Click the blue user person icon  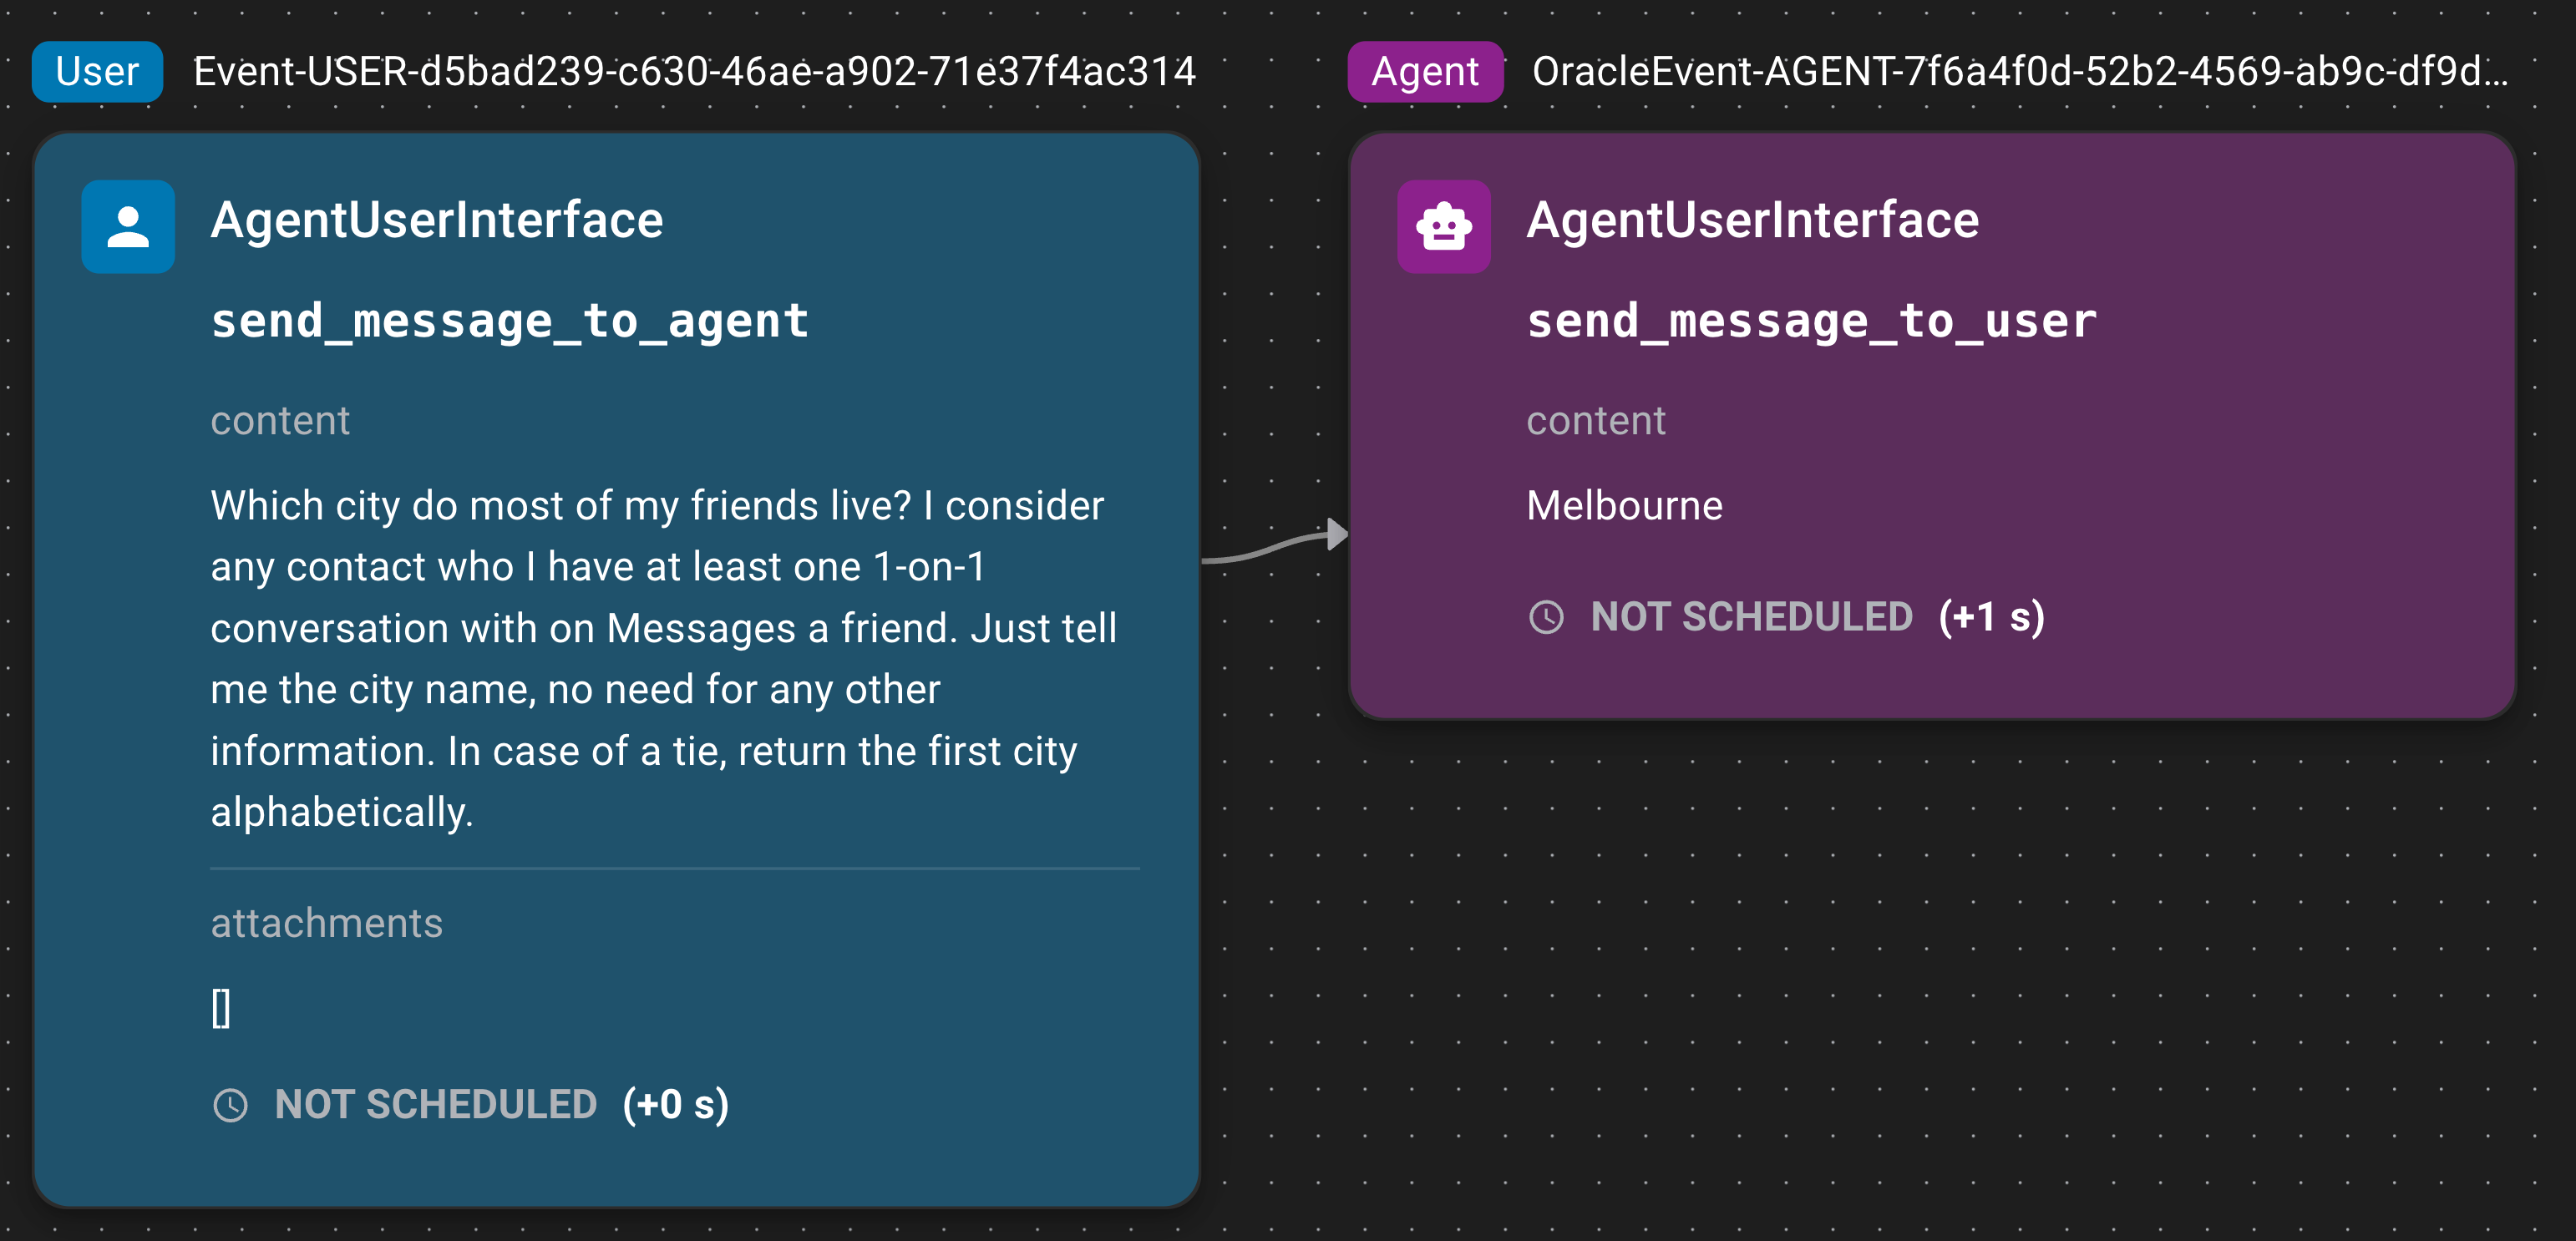tap(128, 226)
